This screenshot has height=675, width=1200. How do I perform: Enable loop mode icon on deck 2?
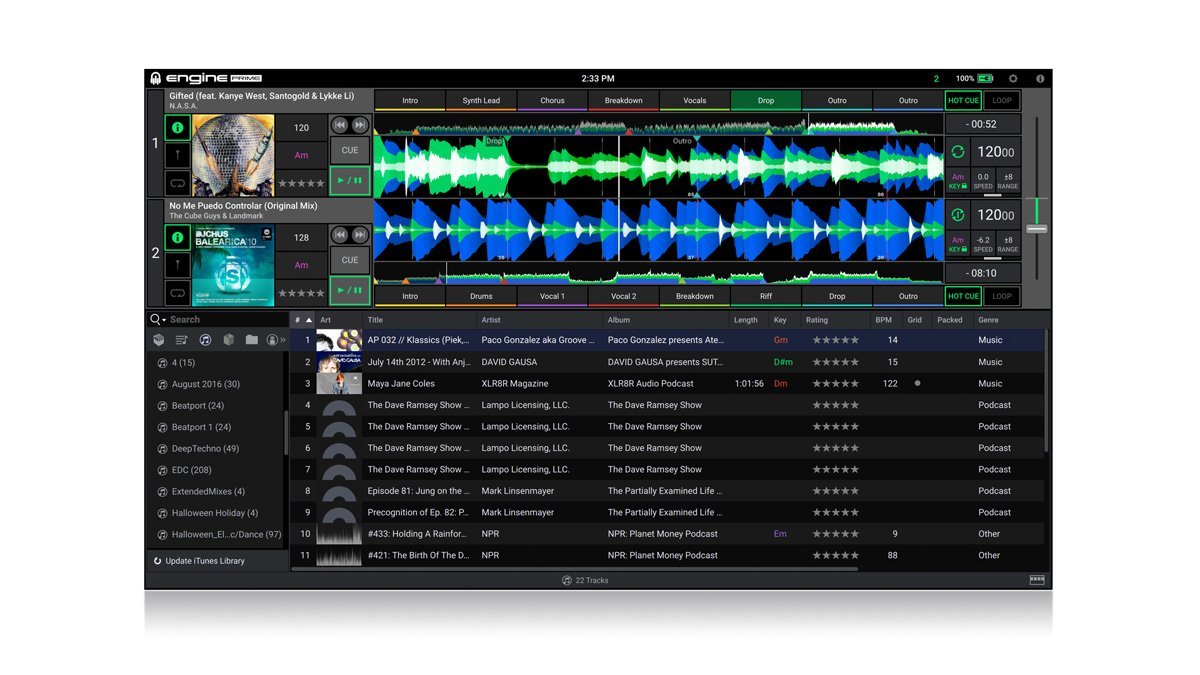tap(176, 292)
